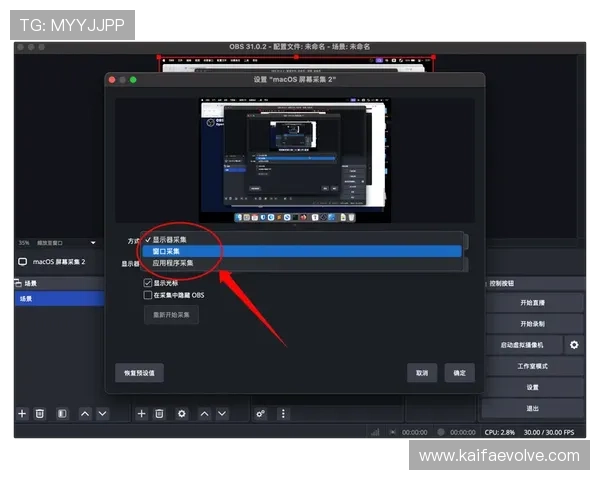Pick the 显示器采集 option
The image size is (600, 480).
pyautogui.click(x=170, y=240)
